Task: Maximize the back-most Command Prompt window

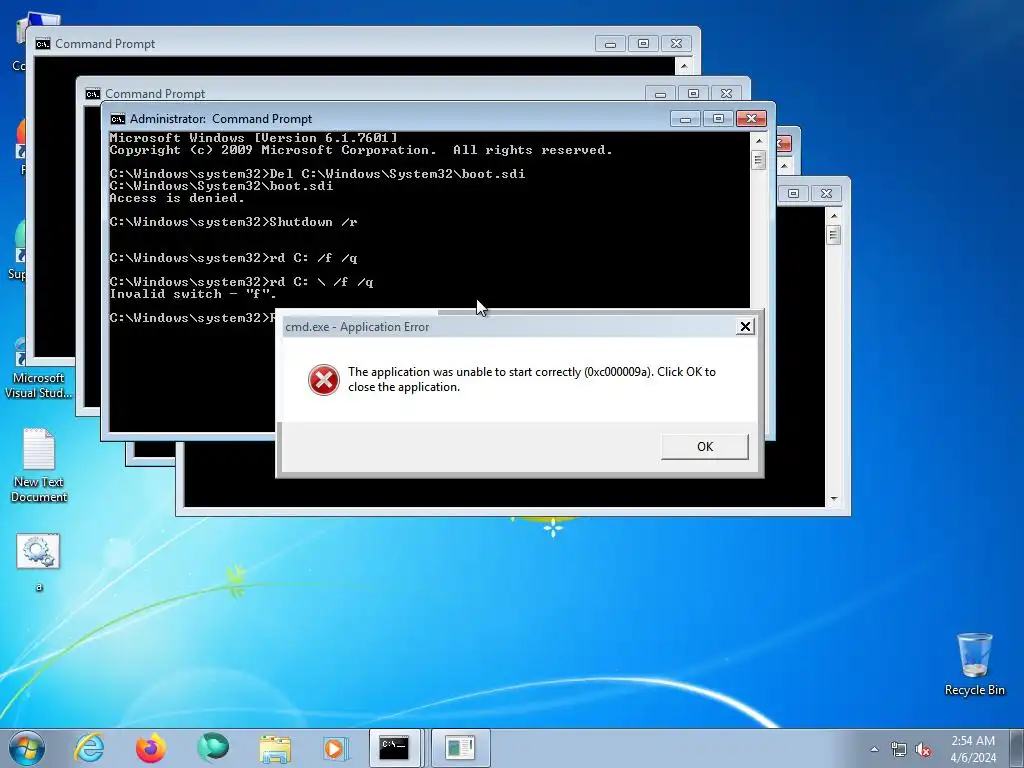Action: coord(643,44)
